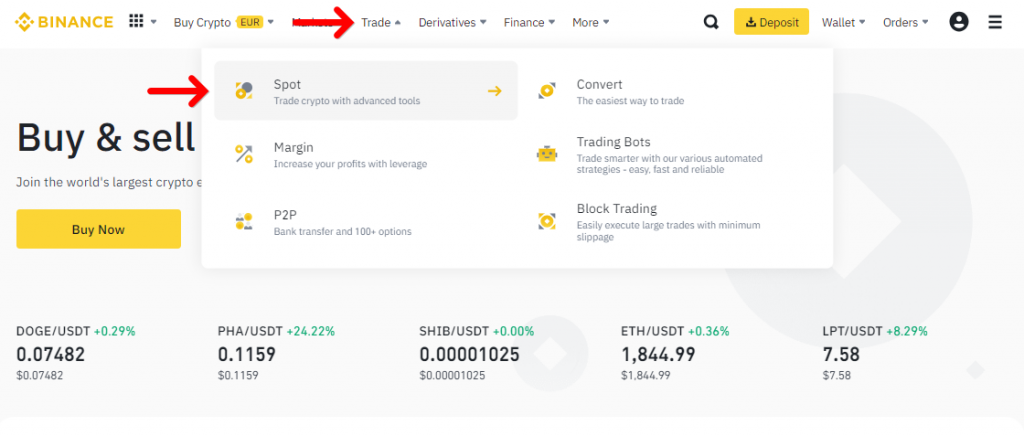The width and height of the screenshot is (1024, 436).
Task: Expand the Orders dropdown
Action: point(905,22)
